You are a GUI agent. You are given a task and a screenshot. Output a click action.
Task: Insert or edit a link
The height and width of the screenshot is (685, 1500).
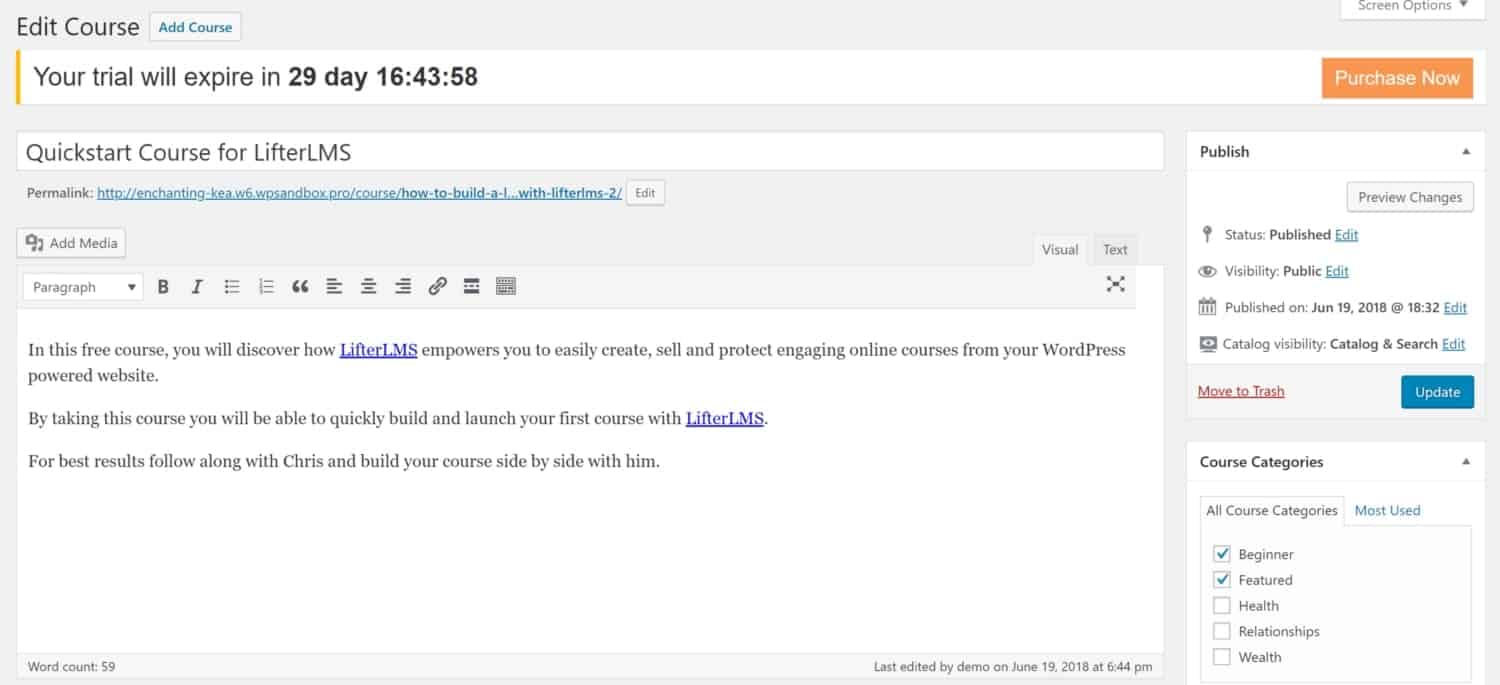coord(437,287)
